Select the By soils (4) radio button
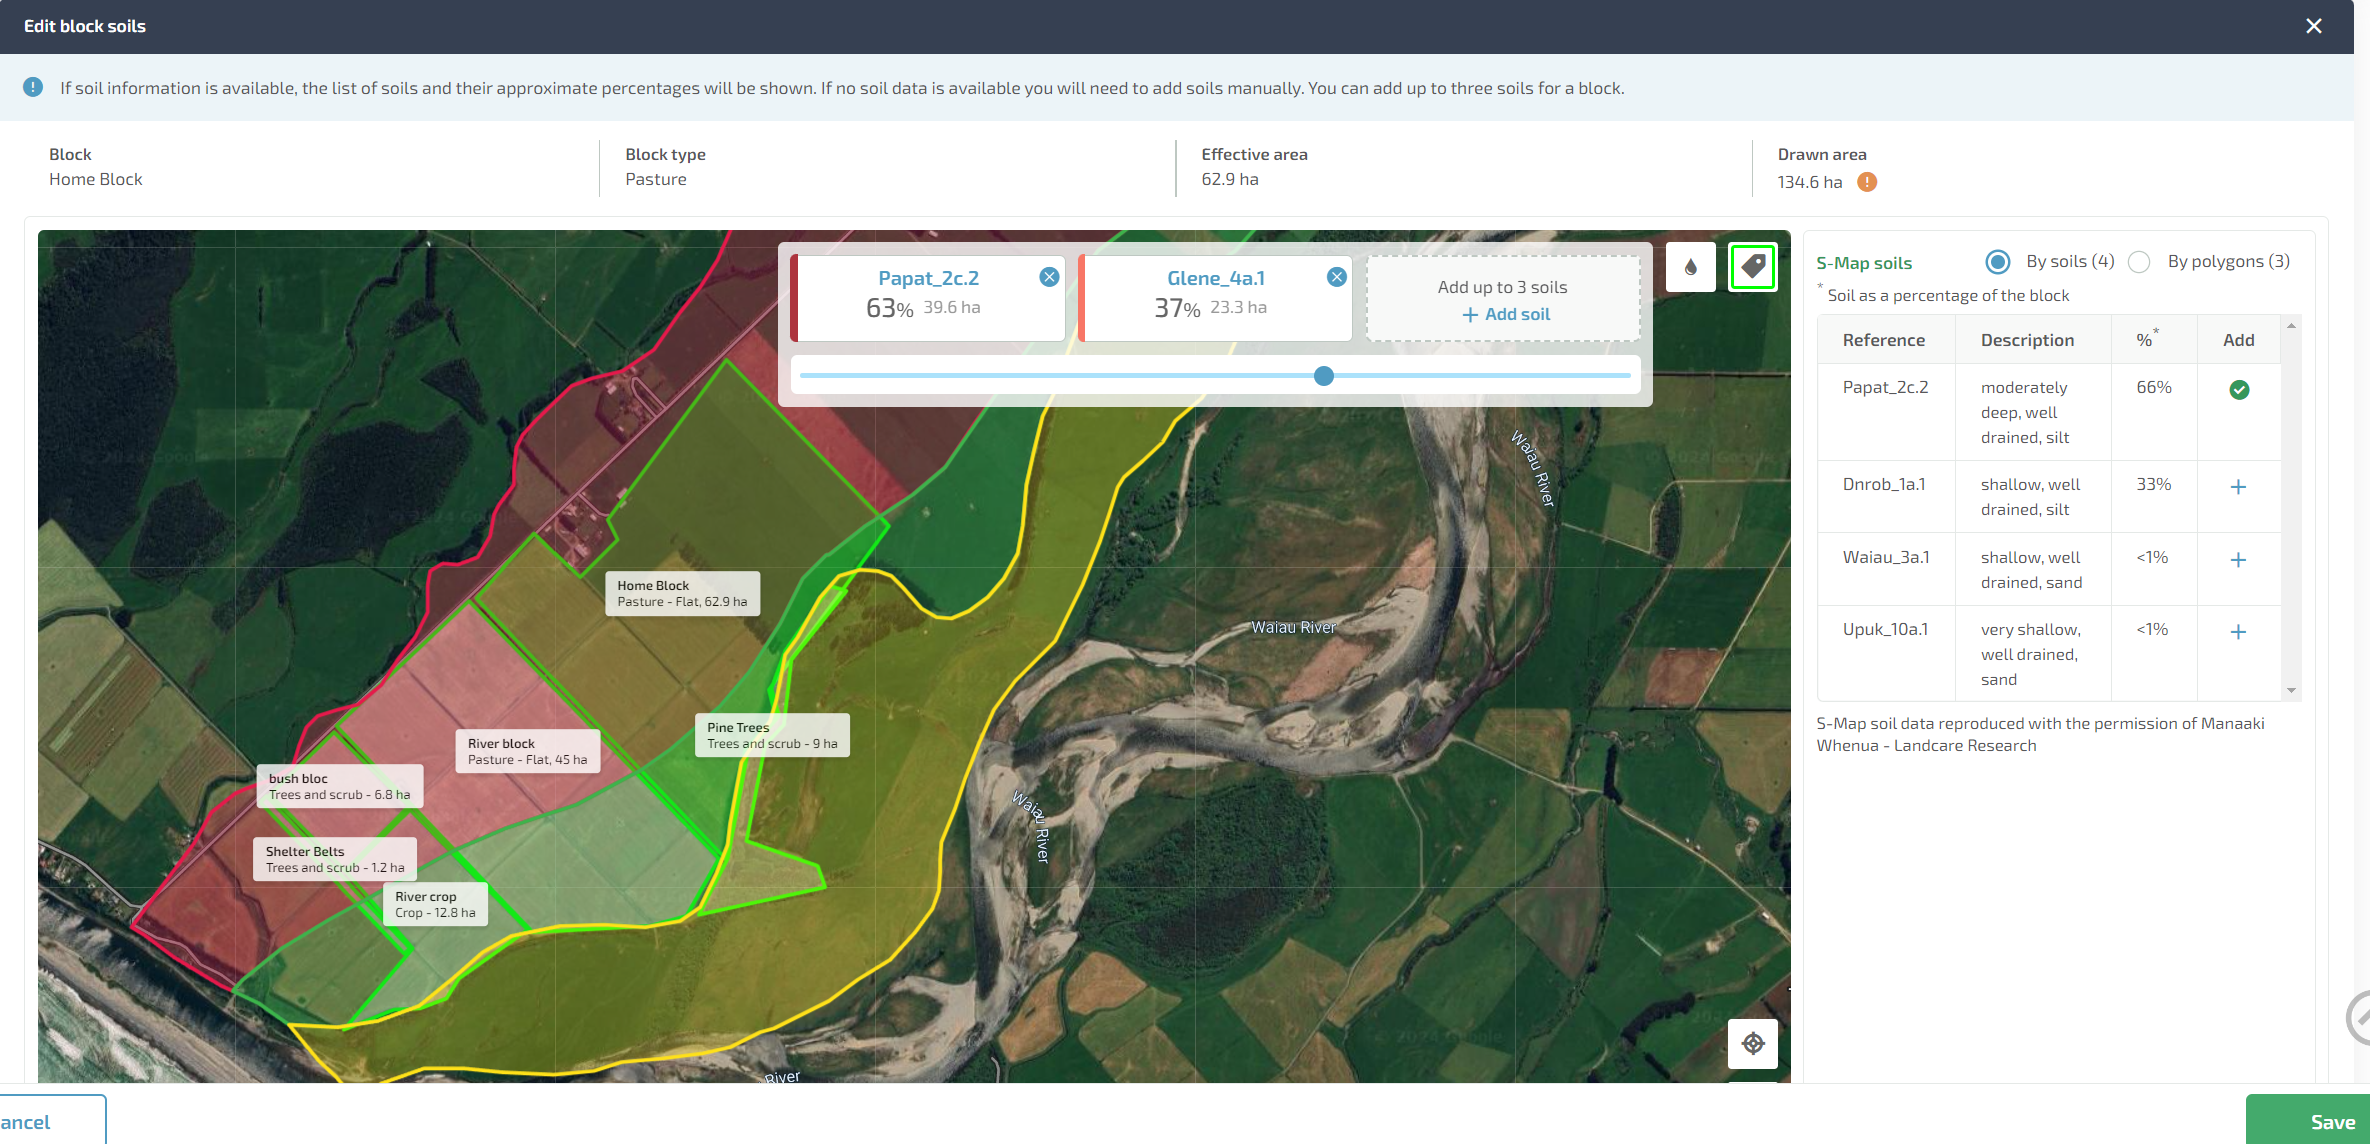Viewport: 2370px width, 1144px height. click(1997, 261)
